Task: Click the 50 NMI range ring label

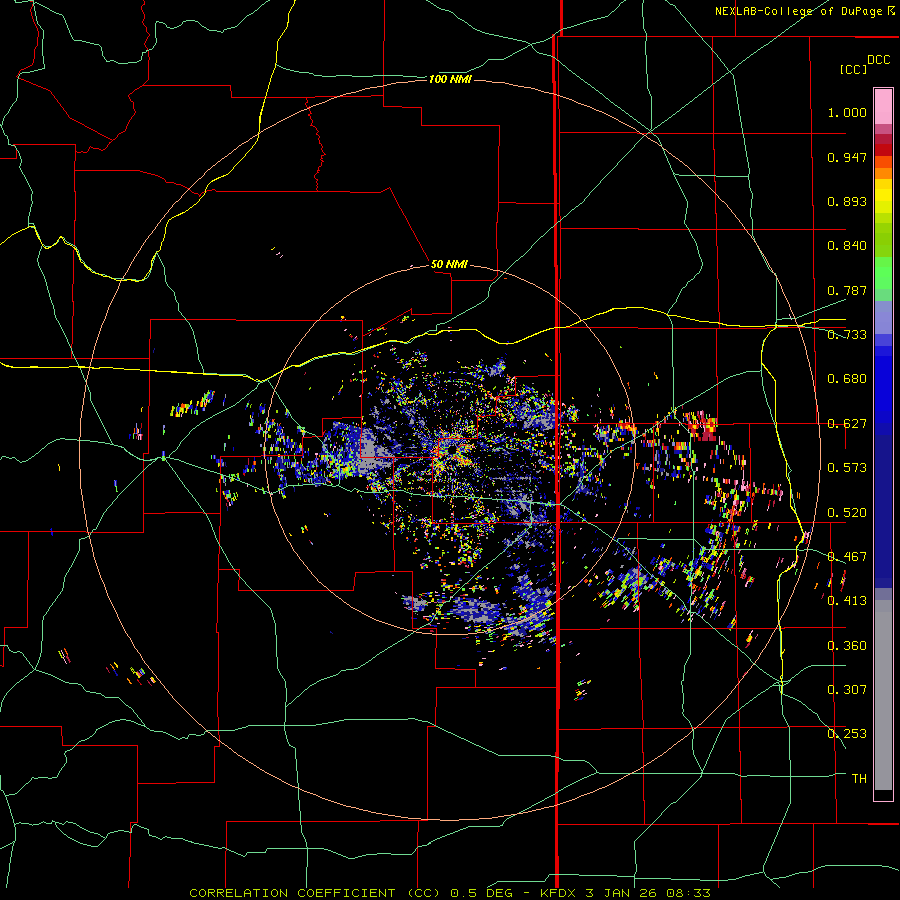Action: point(449,264)
